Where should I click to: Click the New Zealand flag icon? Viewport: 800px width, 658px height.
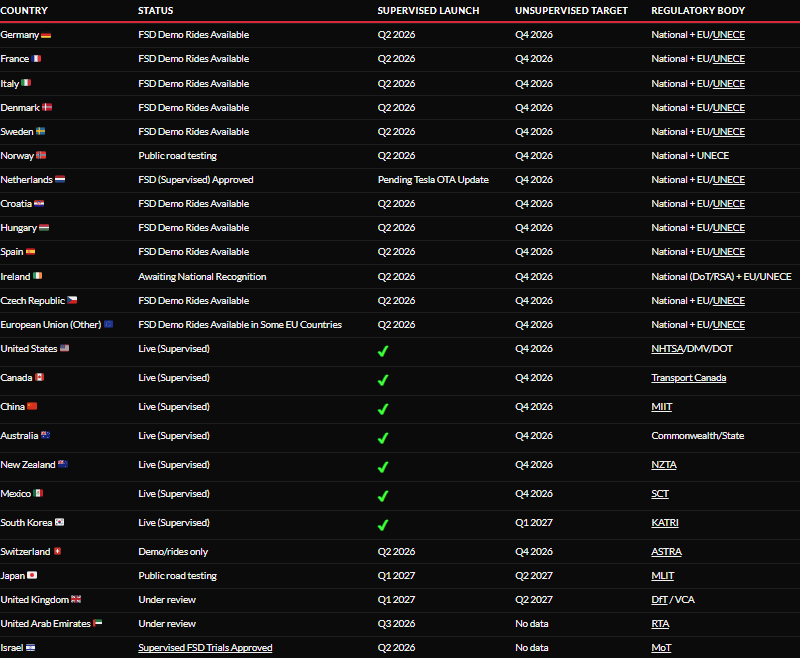tap(63, 464)
